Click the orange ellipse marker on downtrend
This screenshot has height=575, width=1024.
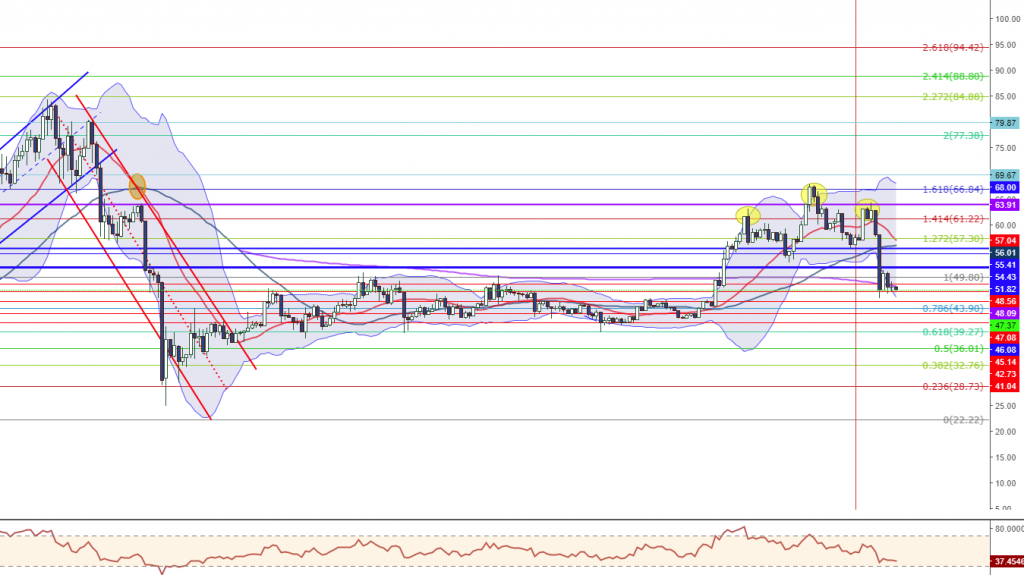(x=136, y=186)
